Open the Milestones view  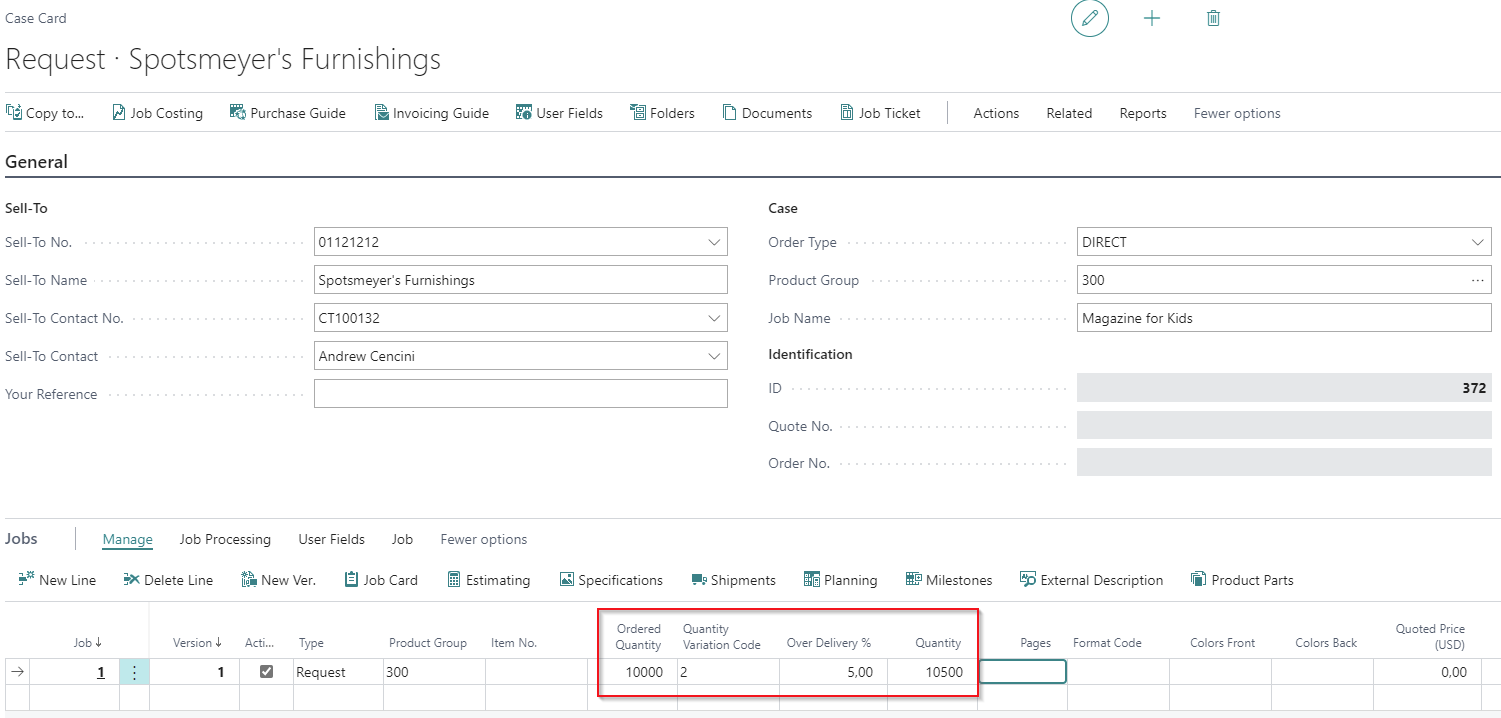pos(948,579)
